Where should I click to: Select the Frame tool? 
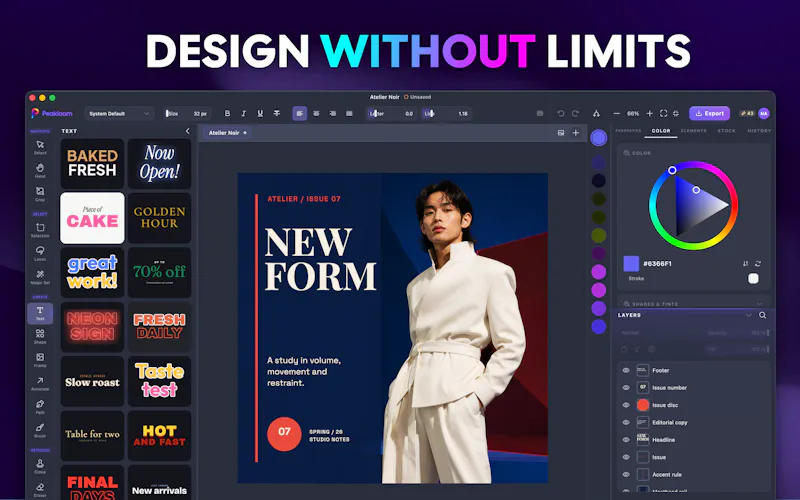pyautogui.click(x=40, y=360)
